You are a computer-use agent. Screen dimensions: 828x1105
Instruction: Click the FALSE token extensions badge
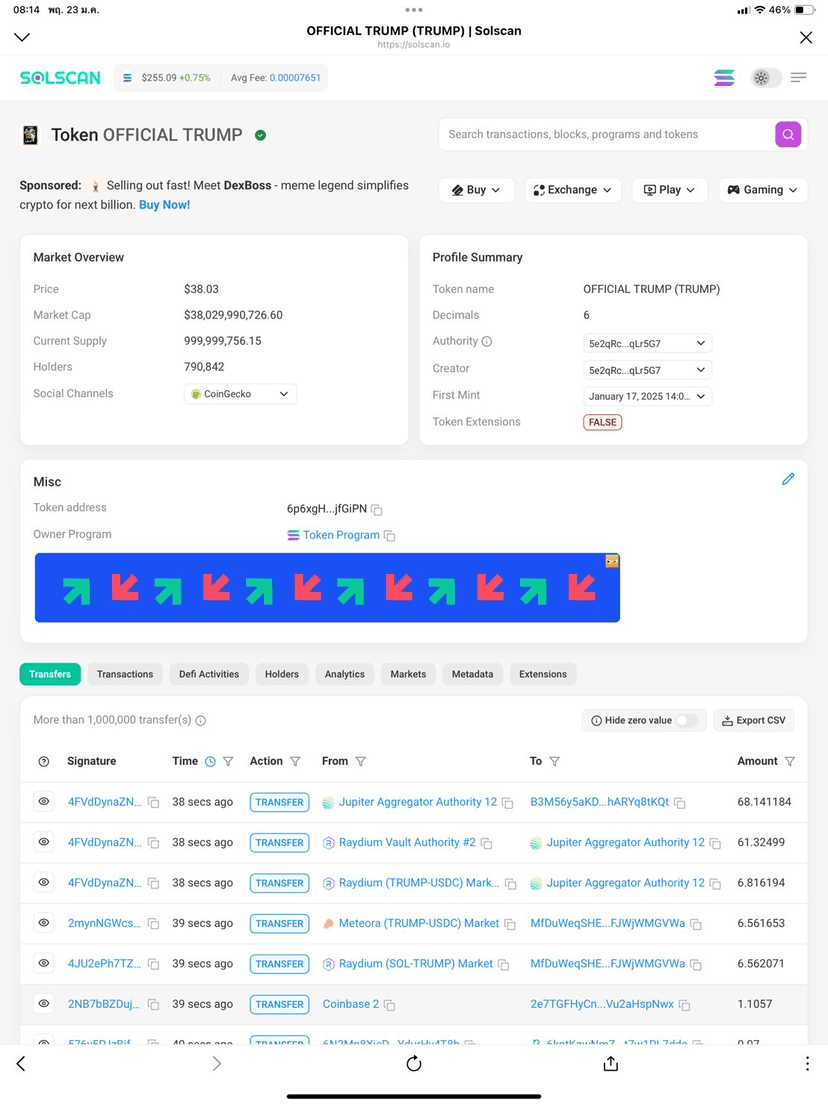[603, 422]
